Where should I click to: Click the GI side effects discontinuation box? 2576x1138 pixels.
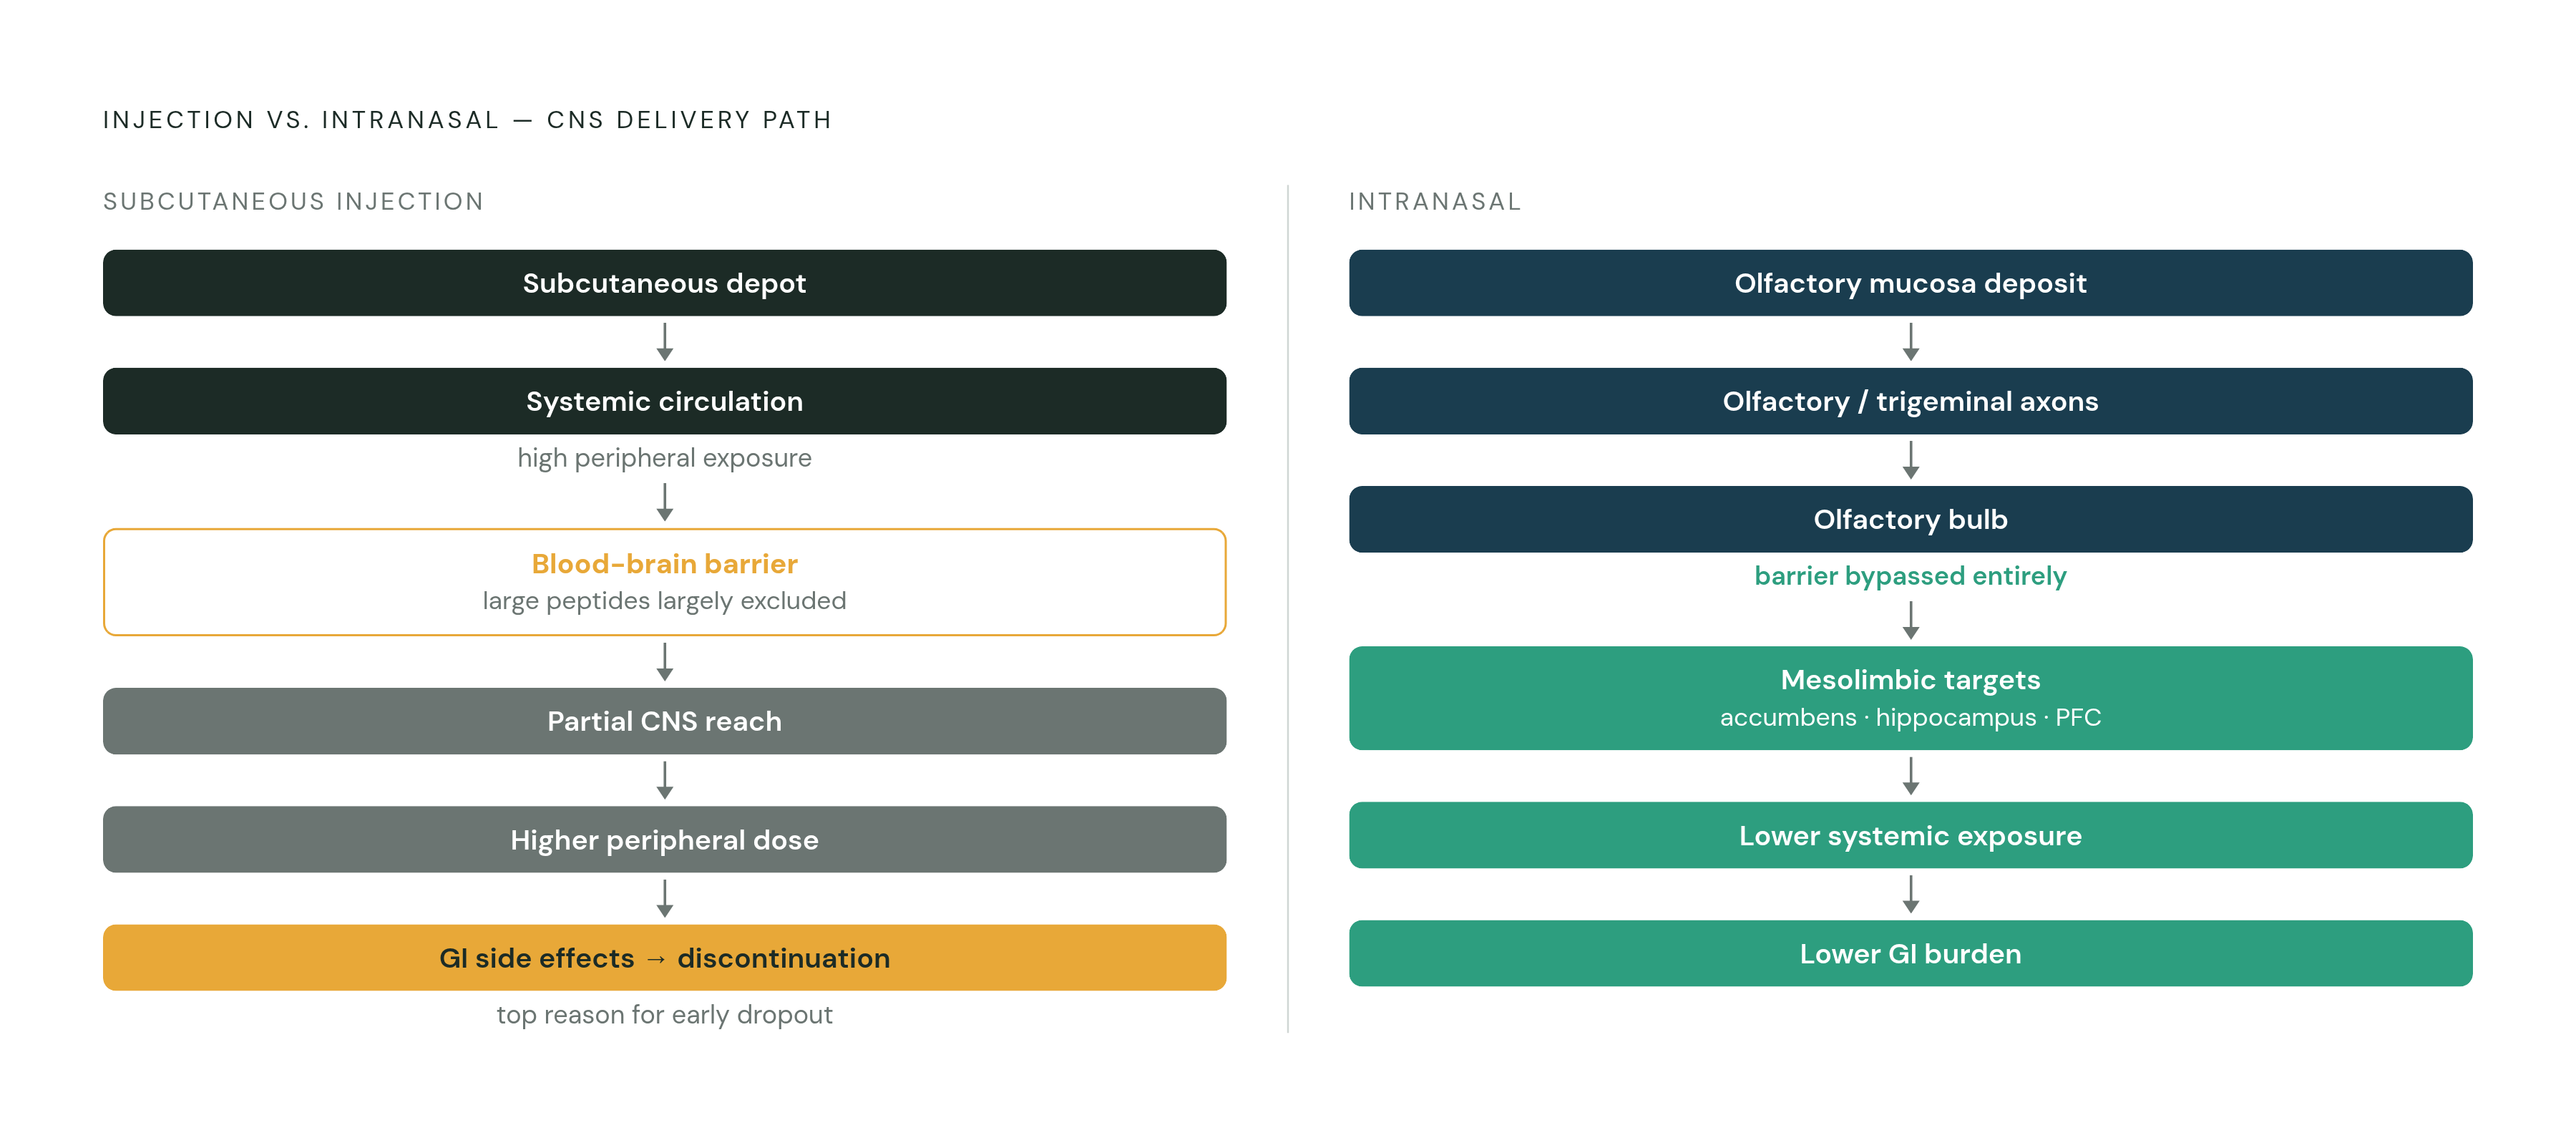pyautogui.click(x=664, y=958)
